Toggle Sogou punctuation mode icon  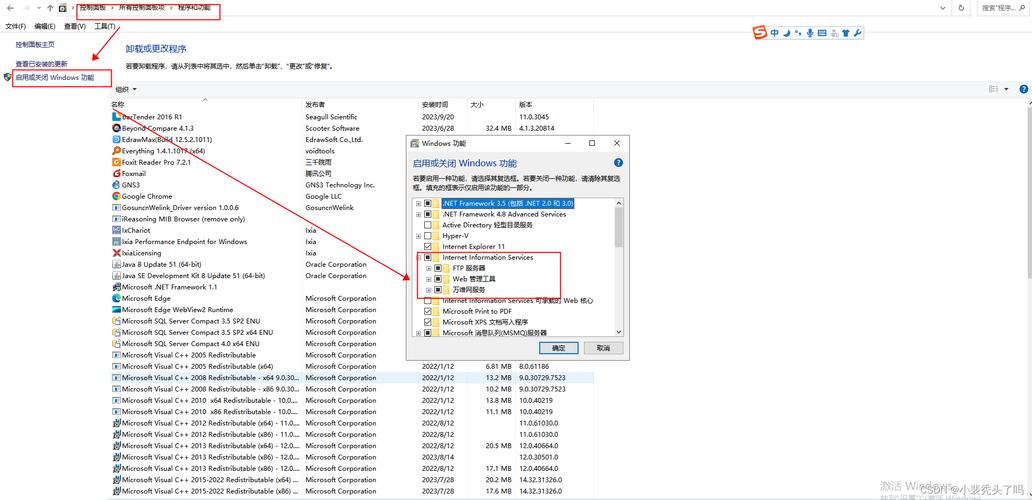pyautogui.click(x=798, y=33)
